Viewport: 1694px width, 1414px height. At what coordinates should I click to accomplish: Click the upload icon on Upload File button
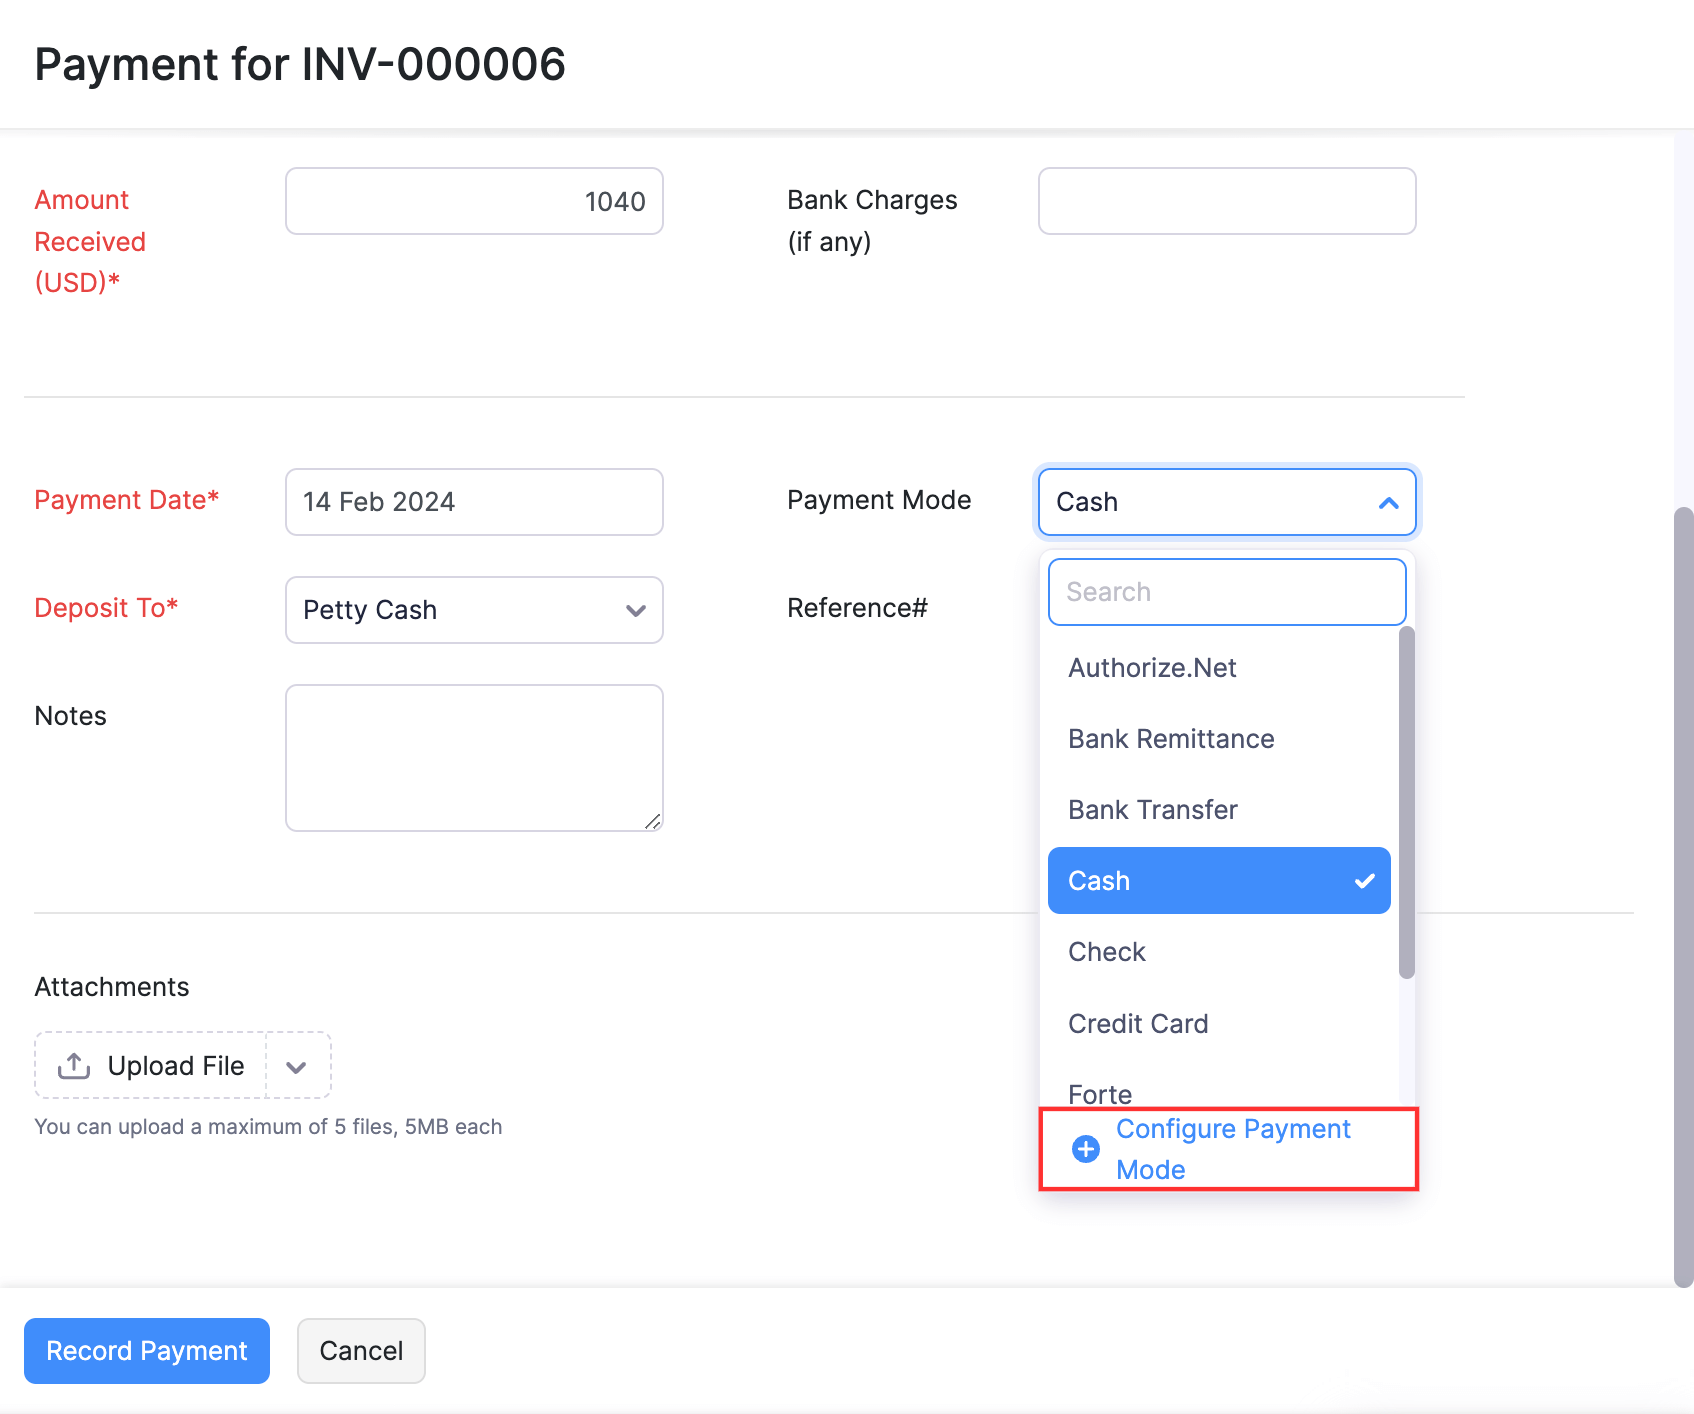click(74, 1065)
